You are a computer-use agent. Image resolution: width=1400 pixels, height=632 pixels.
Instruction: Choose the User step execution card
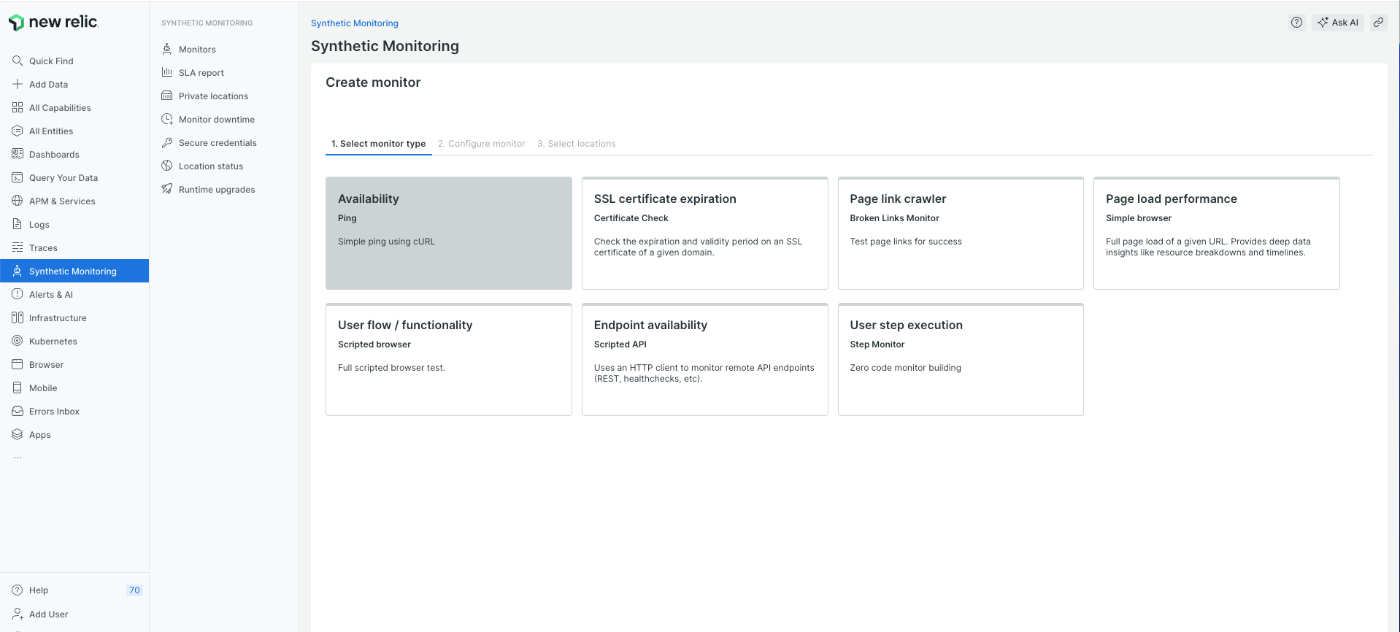coord(961,359)
